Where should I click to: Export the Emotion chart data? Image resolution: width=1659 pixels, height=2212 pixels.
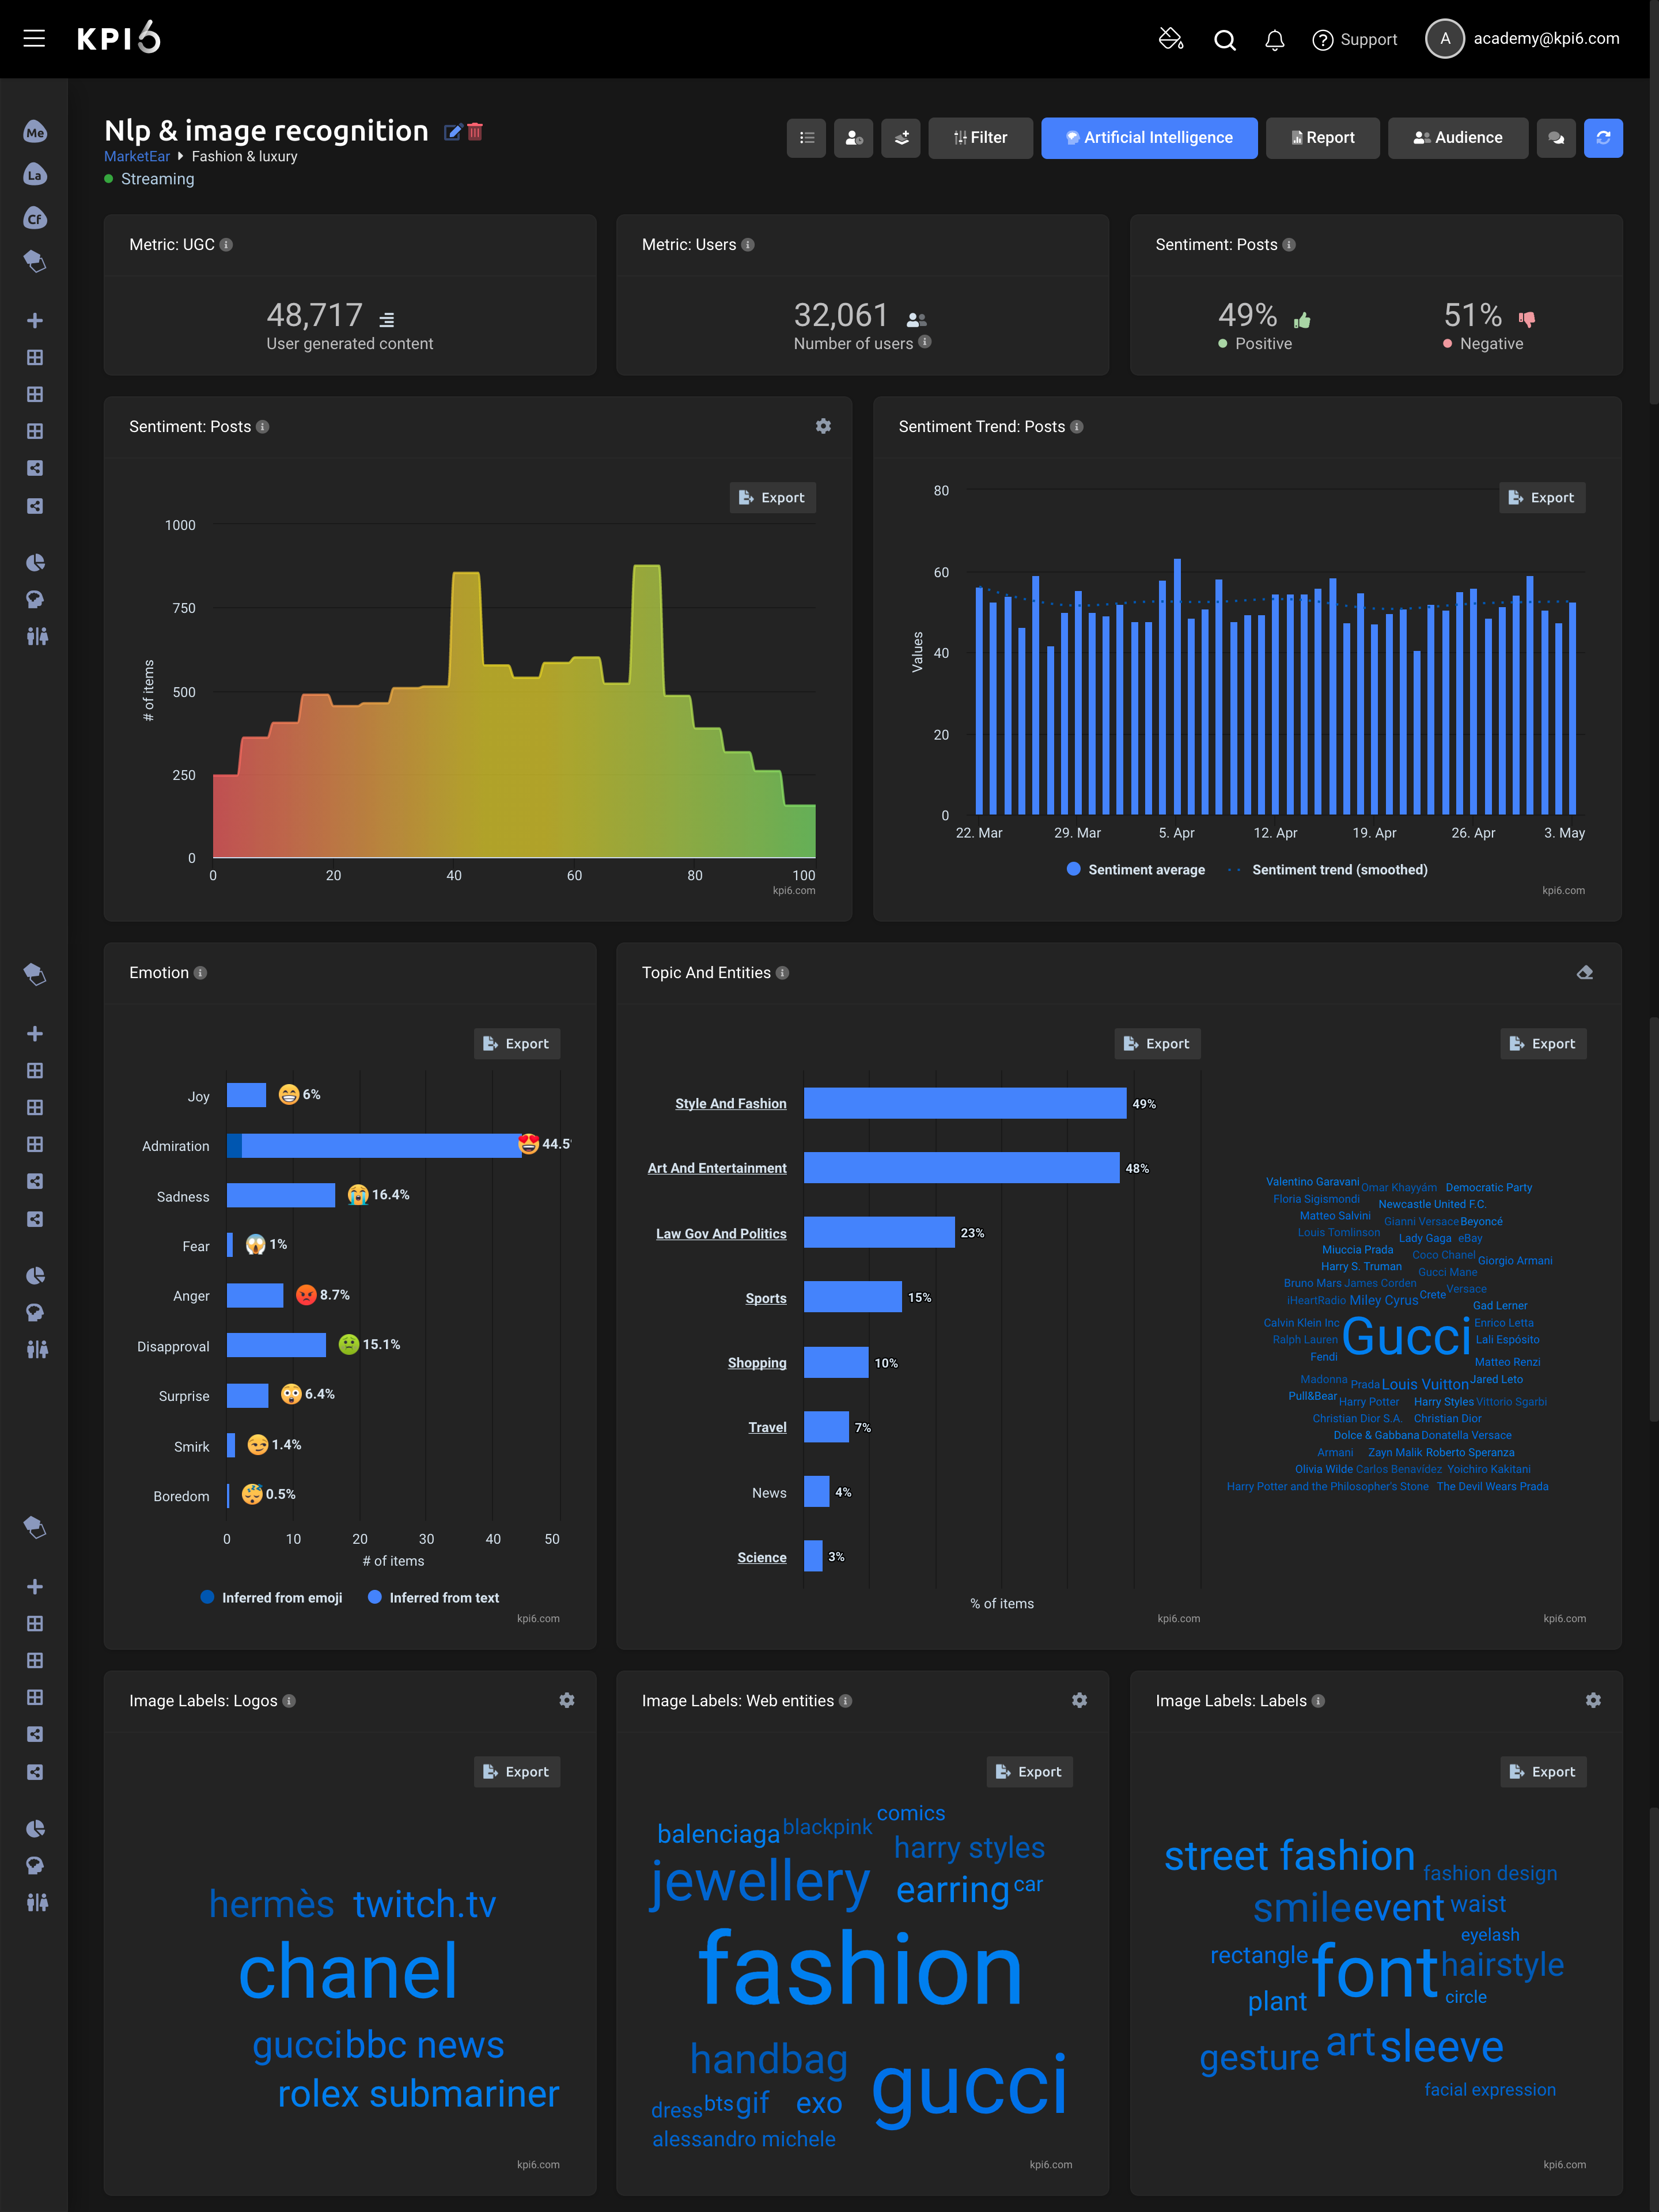click(517, 1043)
